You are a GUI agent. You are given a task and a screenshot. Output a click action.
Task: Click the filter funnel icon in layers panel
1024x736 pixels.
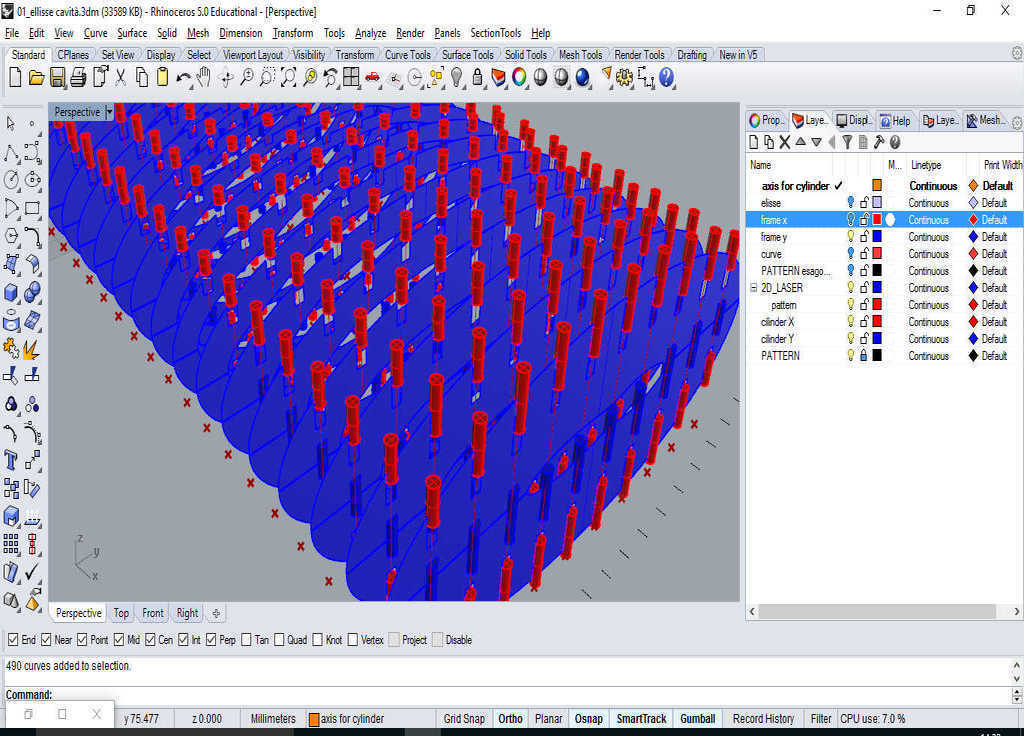pyautogui.click(x=847, y=142)
